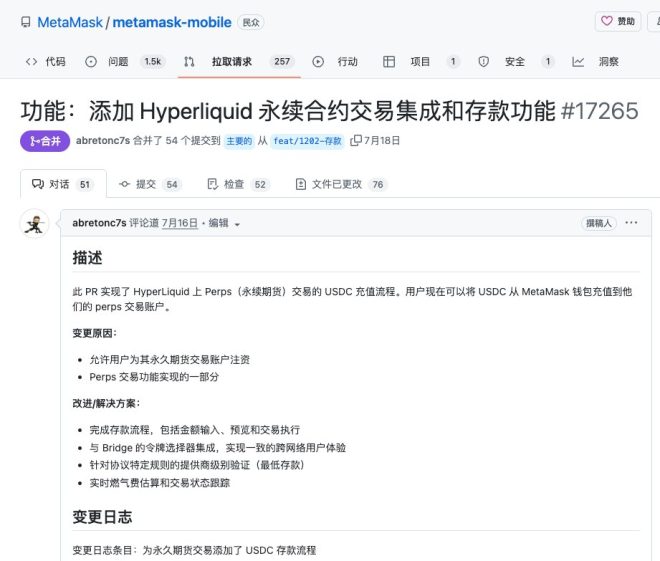Open the 行动 tab
This screenshot has width=660, height=561.
point(348,62)
